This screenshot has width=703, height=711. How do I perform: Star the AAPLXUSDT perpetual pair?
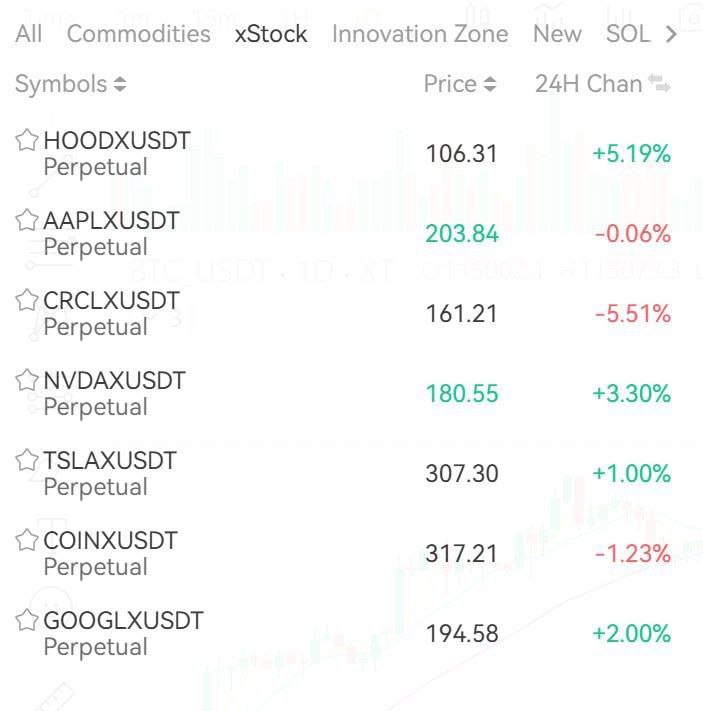click(x=27, y=220)
